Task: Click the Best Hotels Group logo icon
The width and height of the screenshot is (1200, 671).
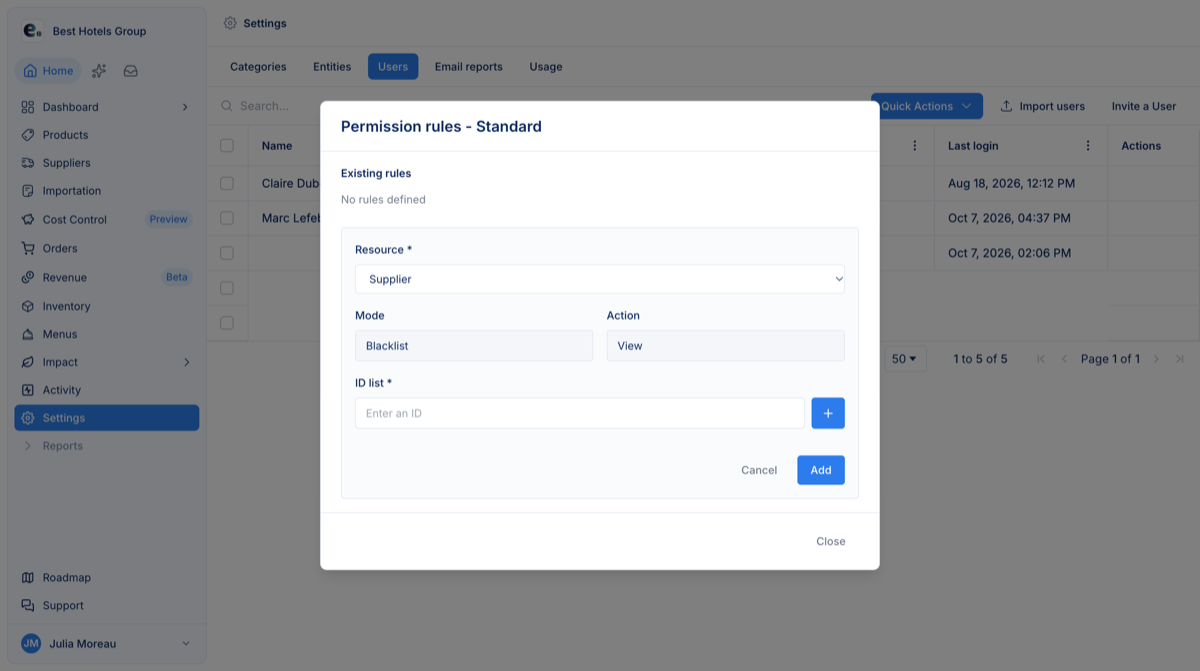Action: click(32, 31)
